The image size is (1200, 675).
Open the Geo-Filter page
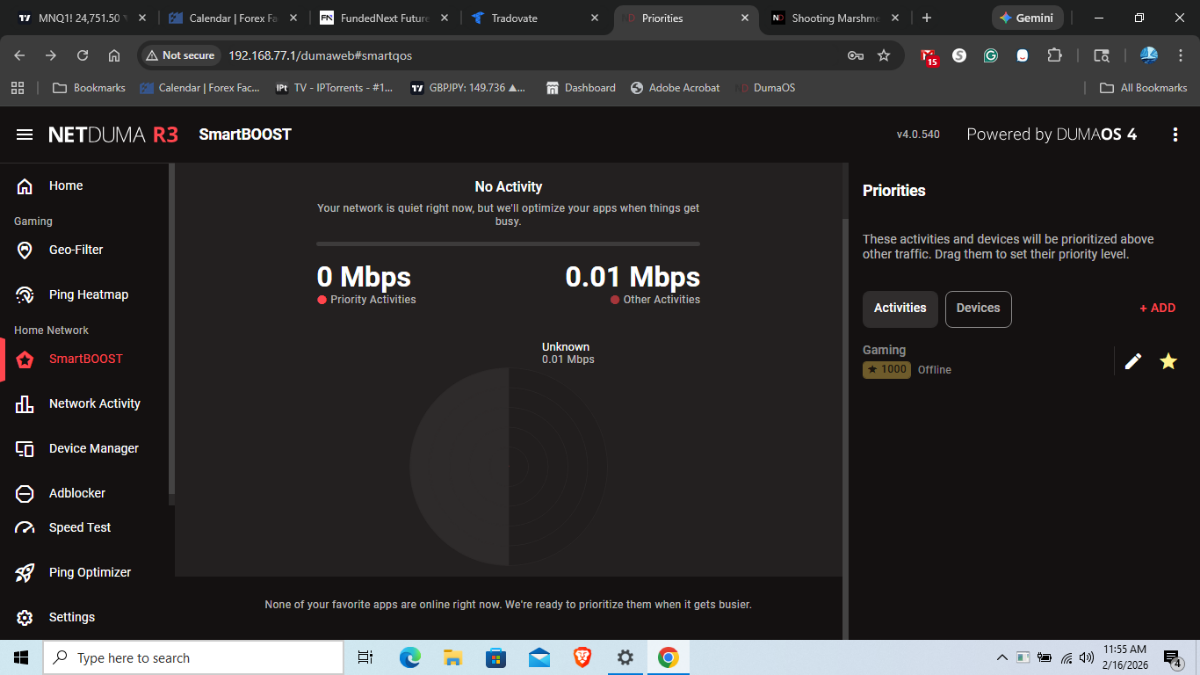75,250
